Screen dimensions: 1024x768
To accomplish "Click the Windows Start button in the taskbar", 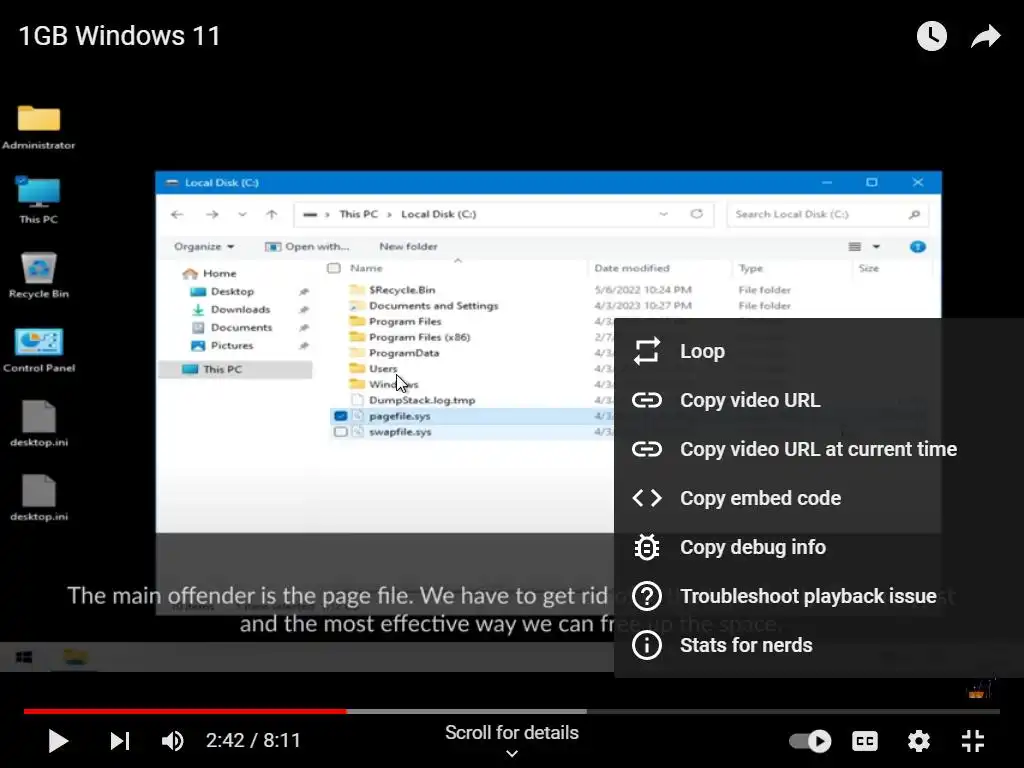I will click(x=24, y=657).
